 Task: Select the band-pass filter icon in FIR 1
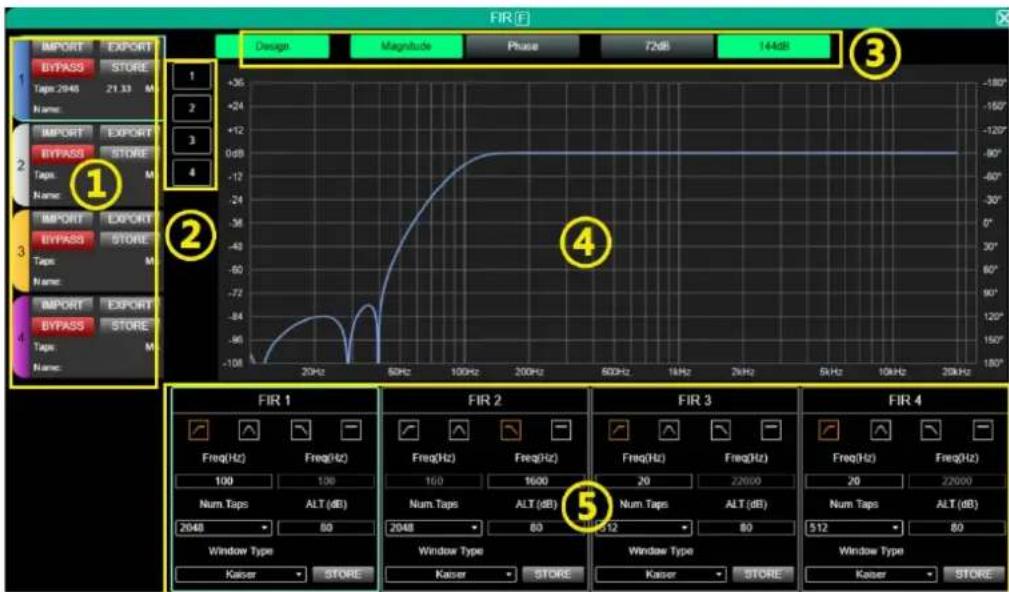coord(249,430)
